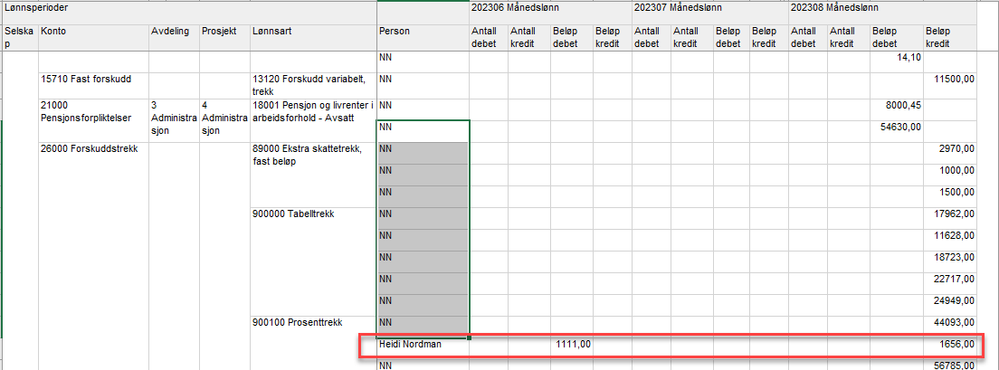Select the Heidi Nordman person cell

click(x=422, y=345)
